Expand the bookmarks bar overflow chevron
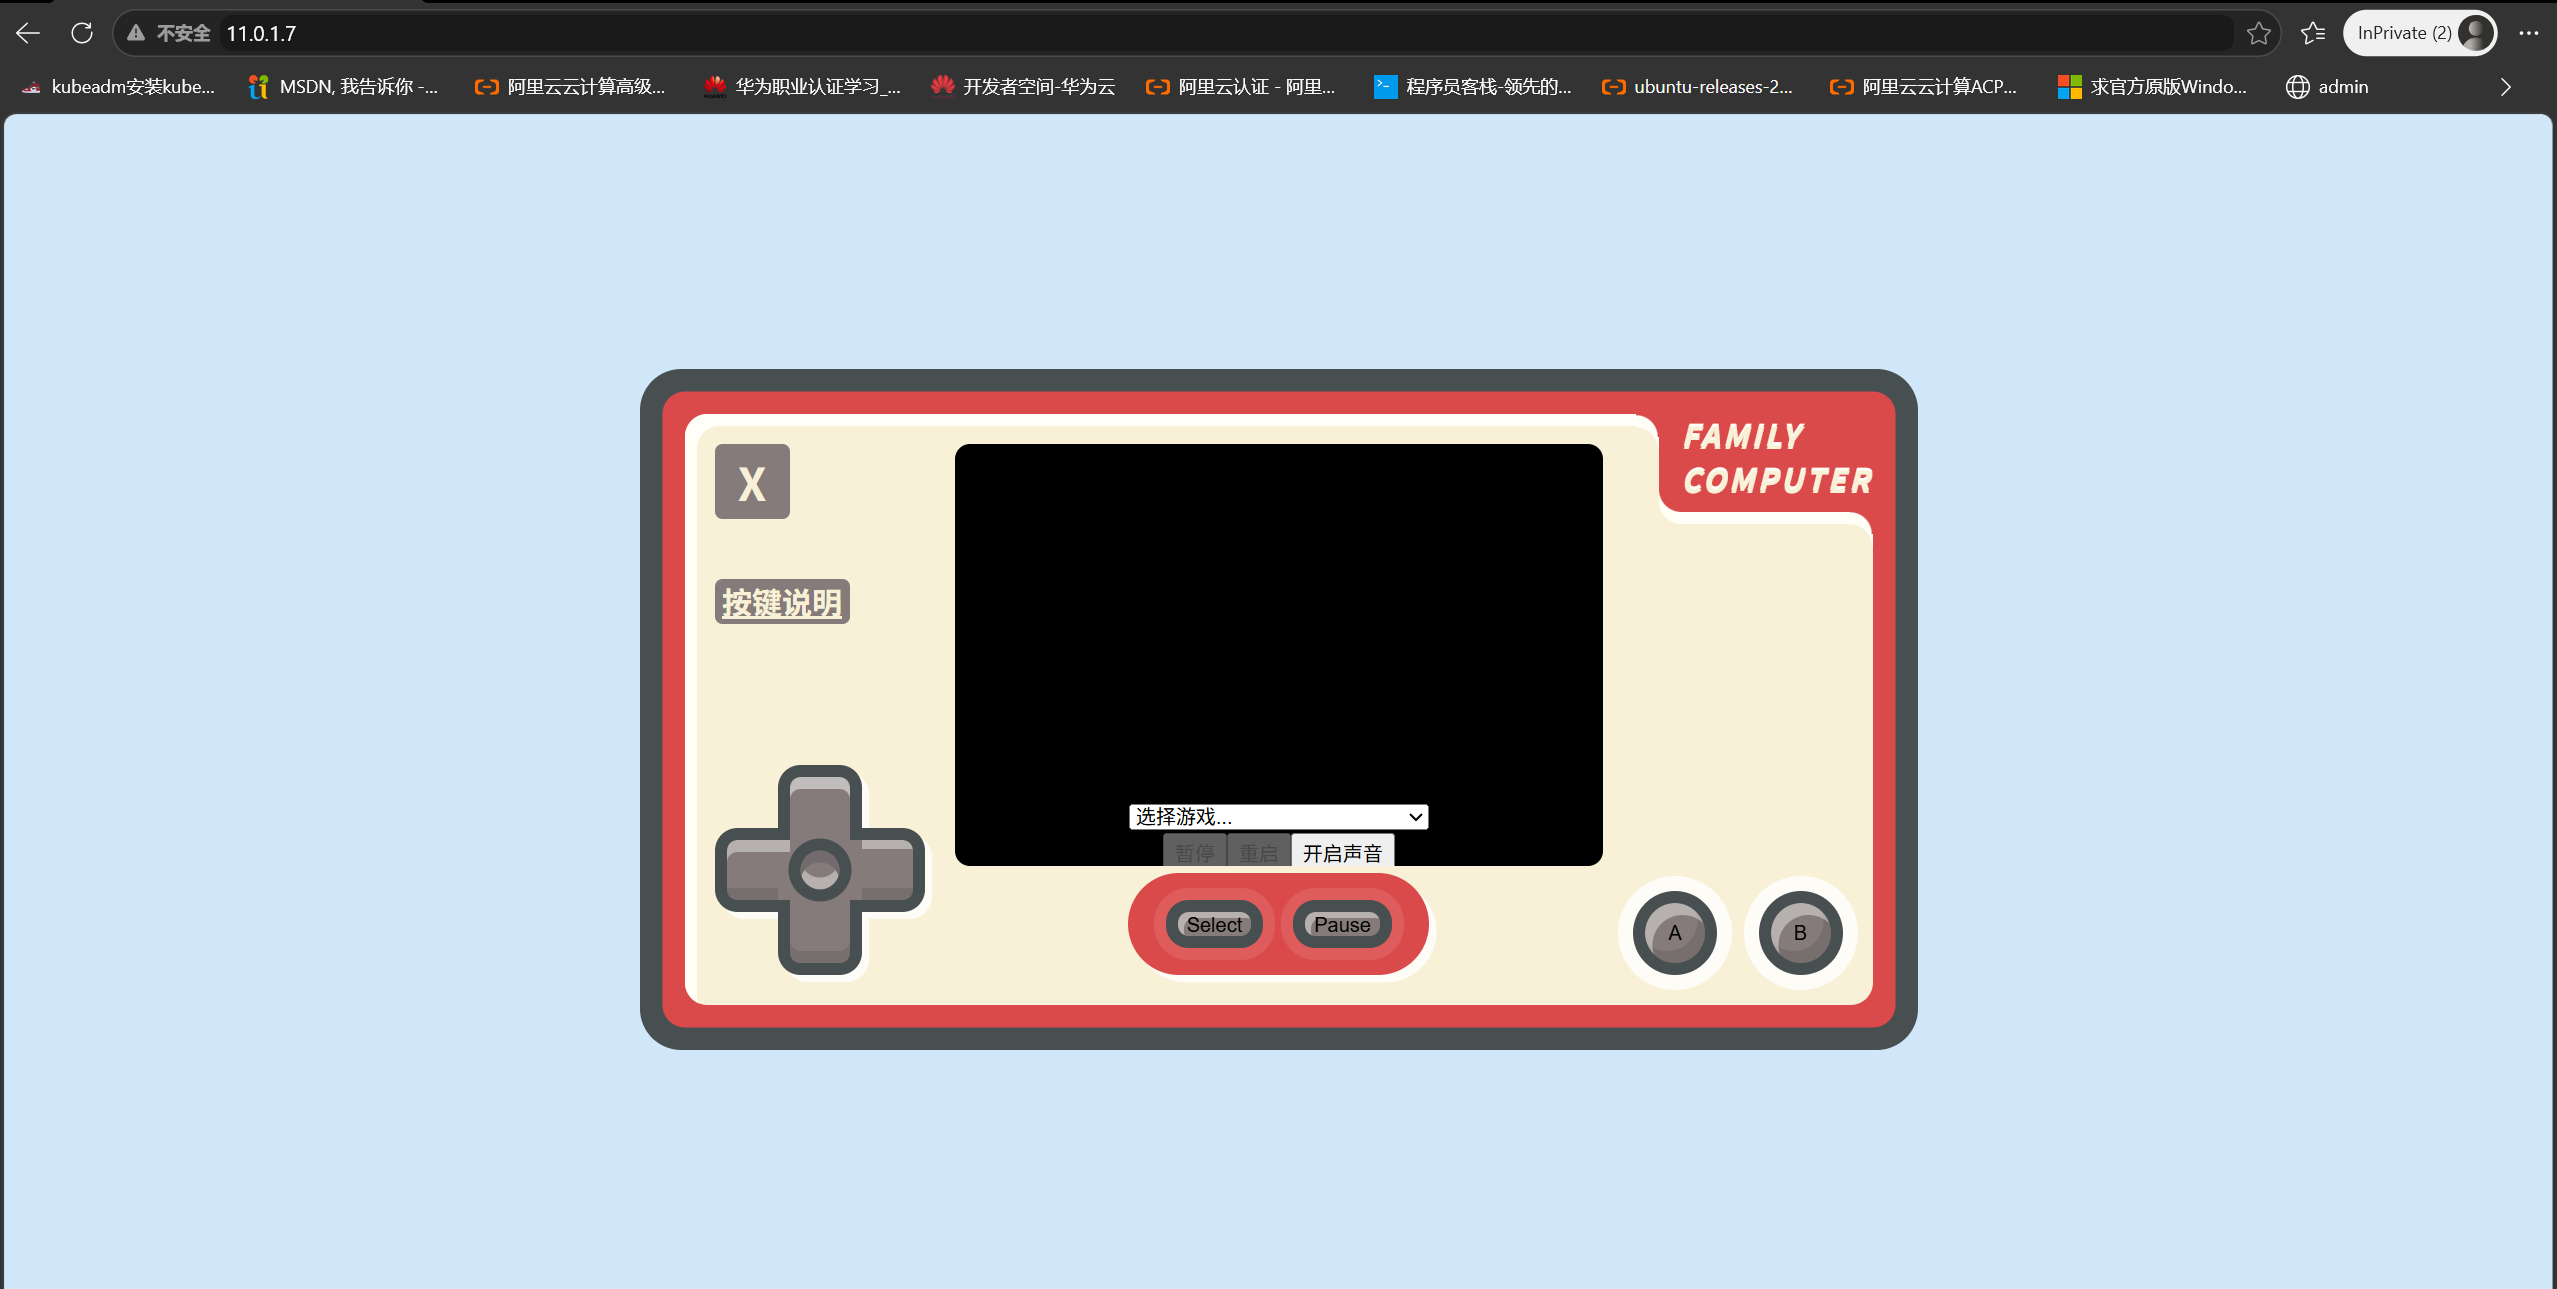This screenshot has width=2557, height=1289. coord(2505,87)
